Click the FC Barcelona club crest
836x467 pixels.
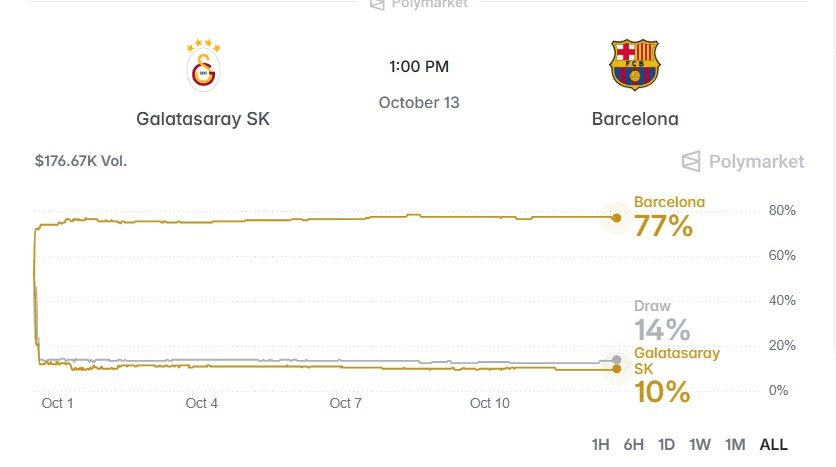click(x=634, y=65)
